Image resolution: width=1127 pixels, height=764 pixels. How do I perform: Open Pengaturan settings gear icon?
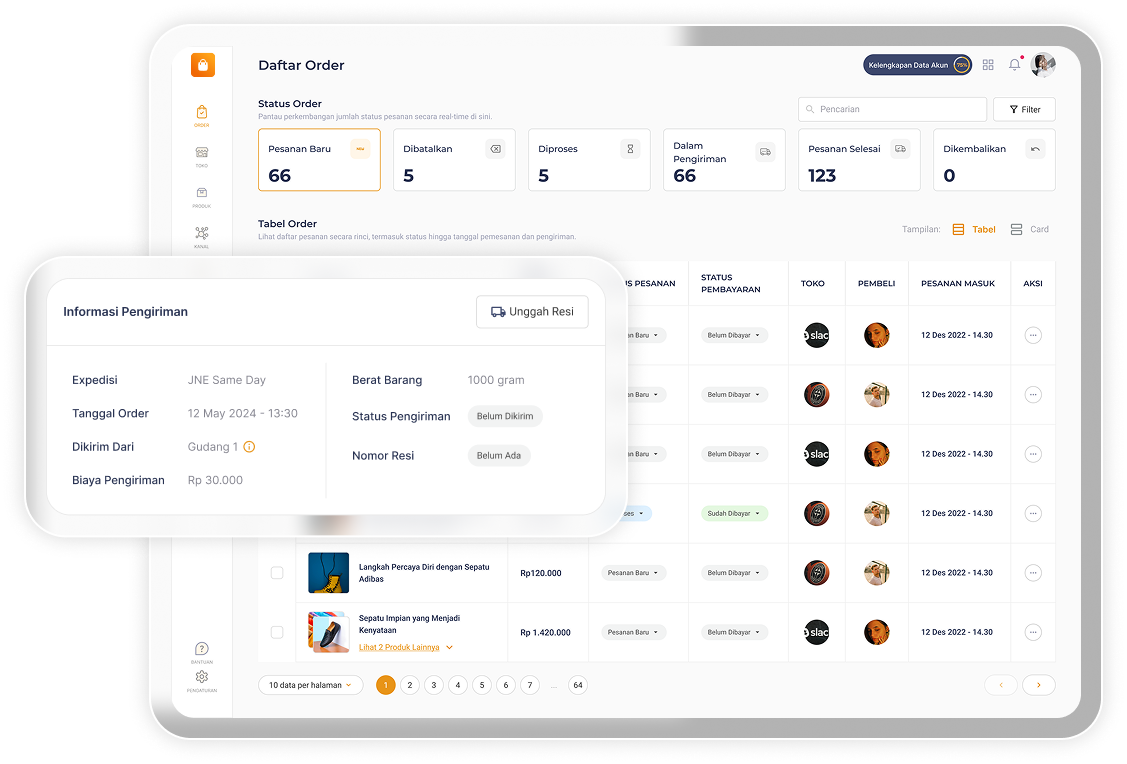(x=202, y=679)
